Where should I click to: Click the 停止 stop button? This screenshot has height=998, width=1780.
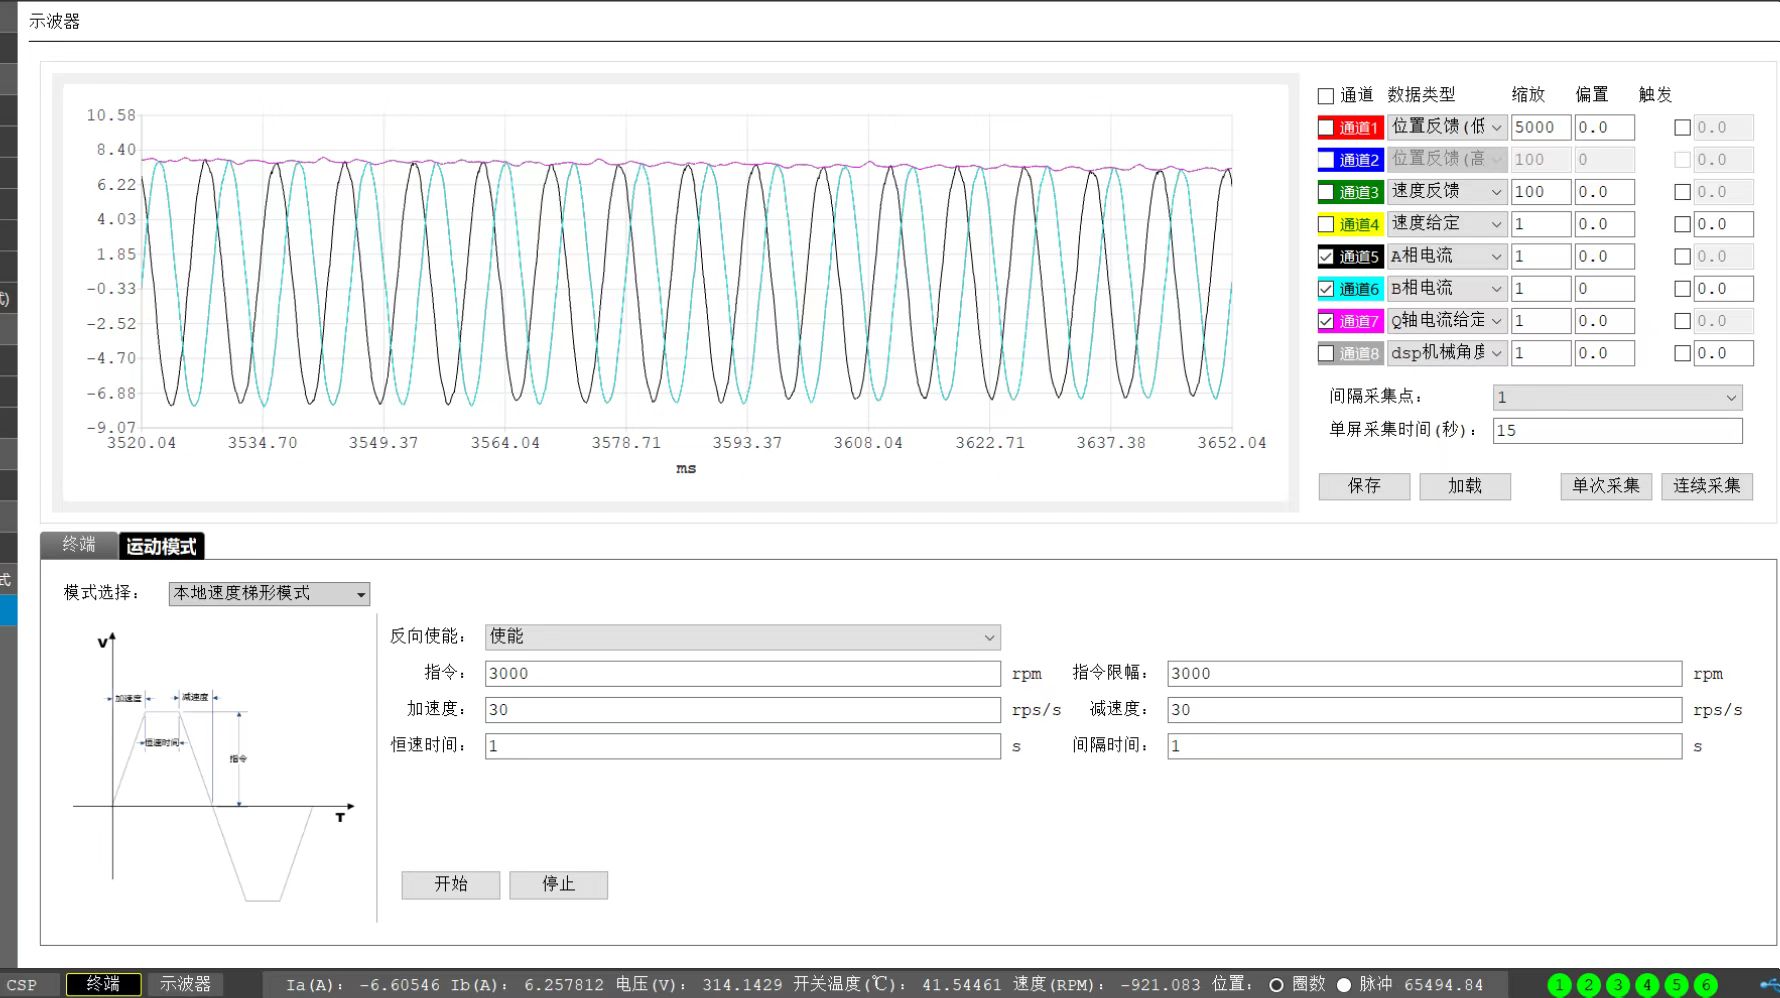click(x=558, y=885)
